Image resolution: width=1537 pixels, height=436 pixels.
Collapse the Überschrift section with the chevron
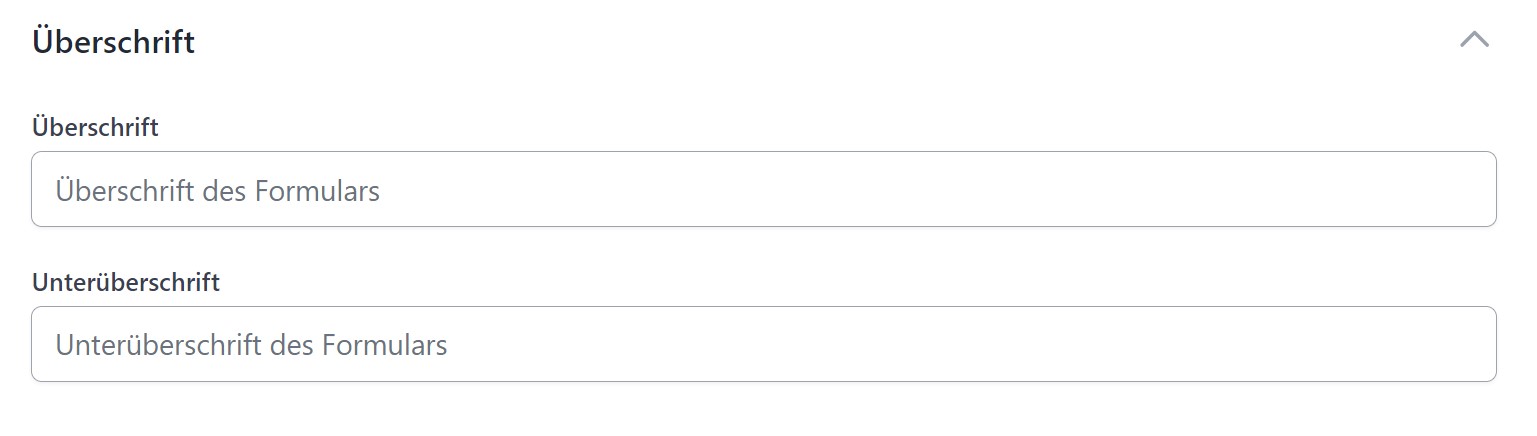pos(1474,40)
